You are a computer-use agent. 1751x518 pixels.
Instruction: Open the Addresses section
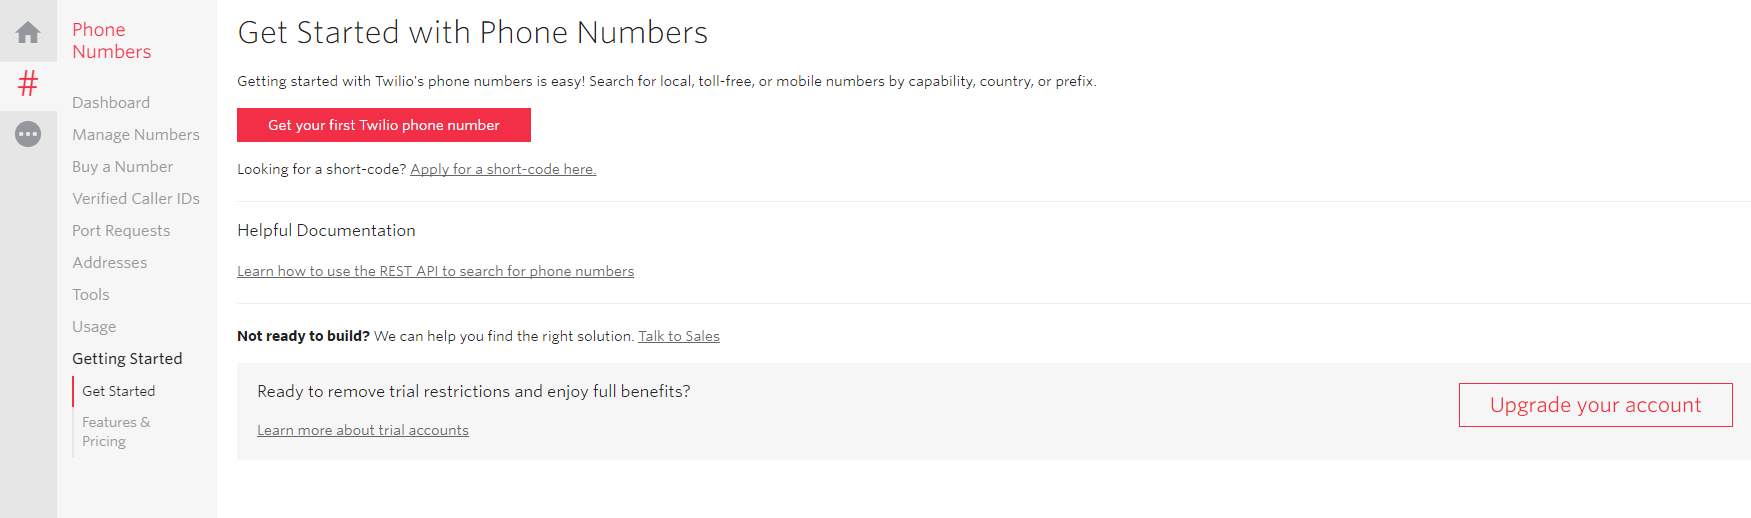click(110, 262)
